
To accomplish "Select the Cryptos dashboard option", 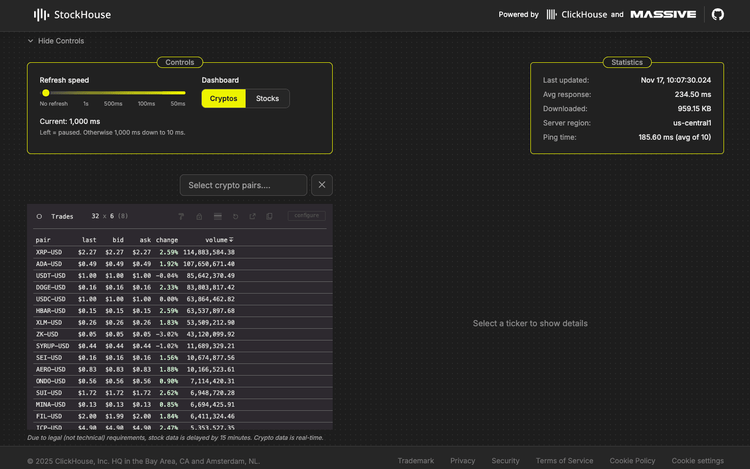I will pos(224,98).
